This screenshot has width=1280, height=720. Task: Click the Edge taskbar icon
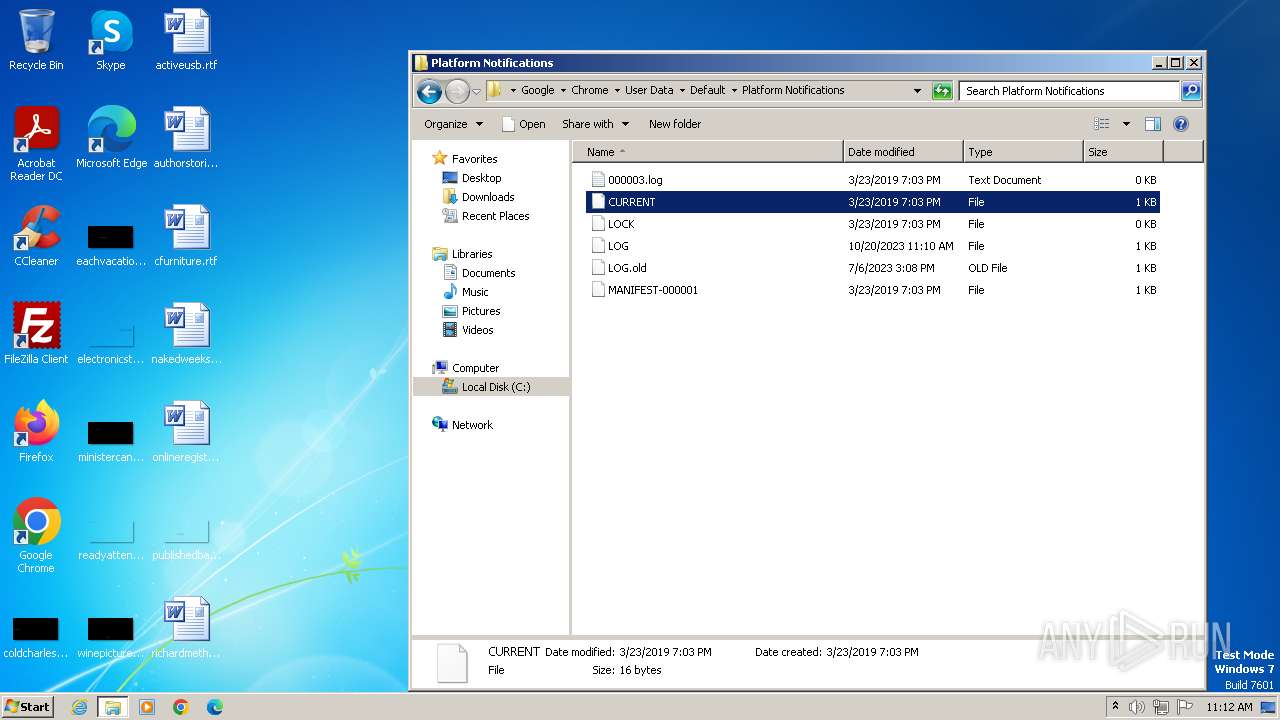tap(214, 707)
